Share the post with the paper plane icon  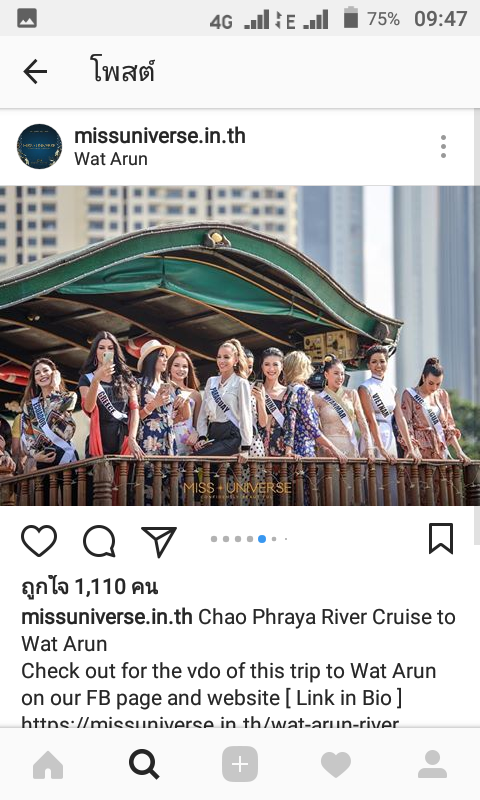pyautogui.click(x=159, y=541)
